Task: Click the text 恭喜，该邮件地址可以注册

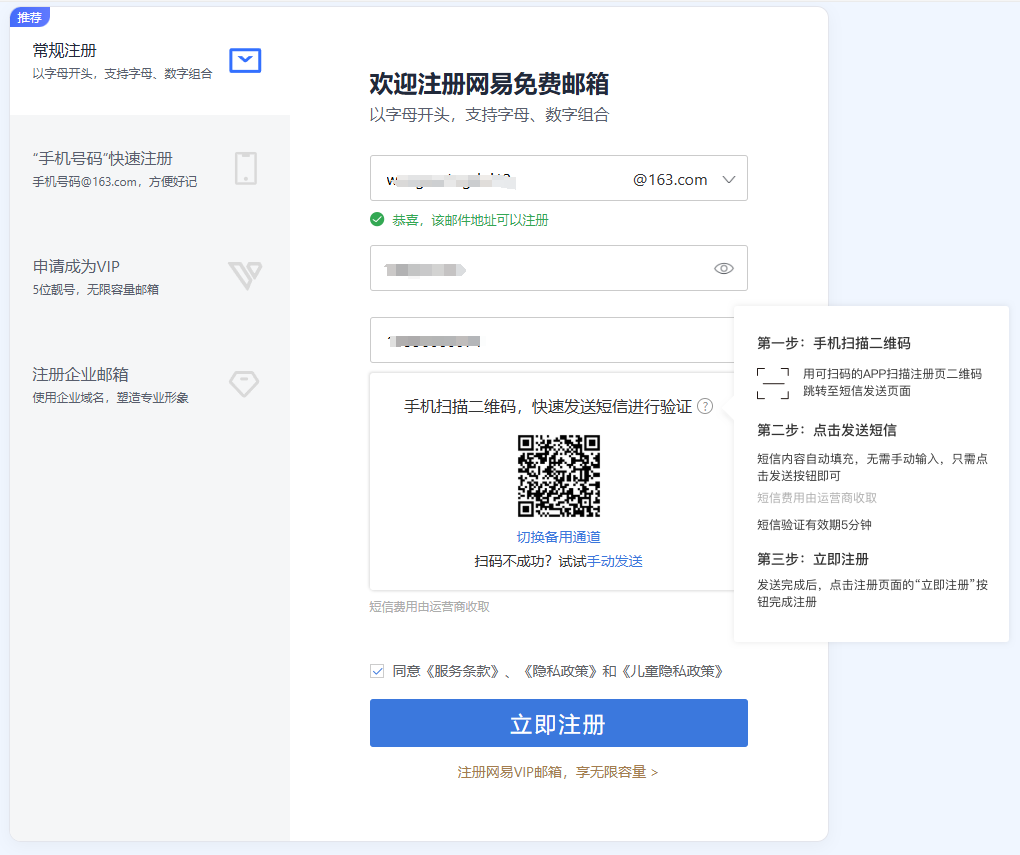Action: [470, 220]
